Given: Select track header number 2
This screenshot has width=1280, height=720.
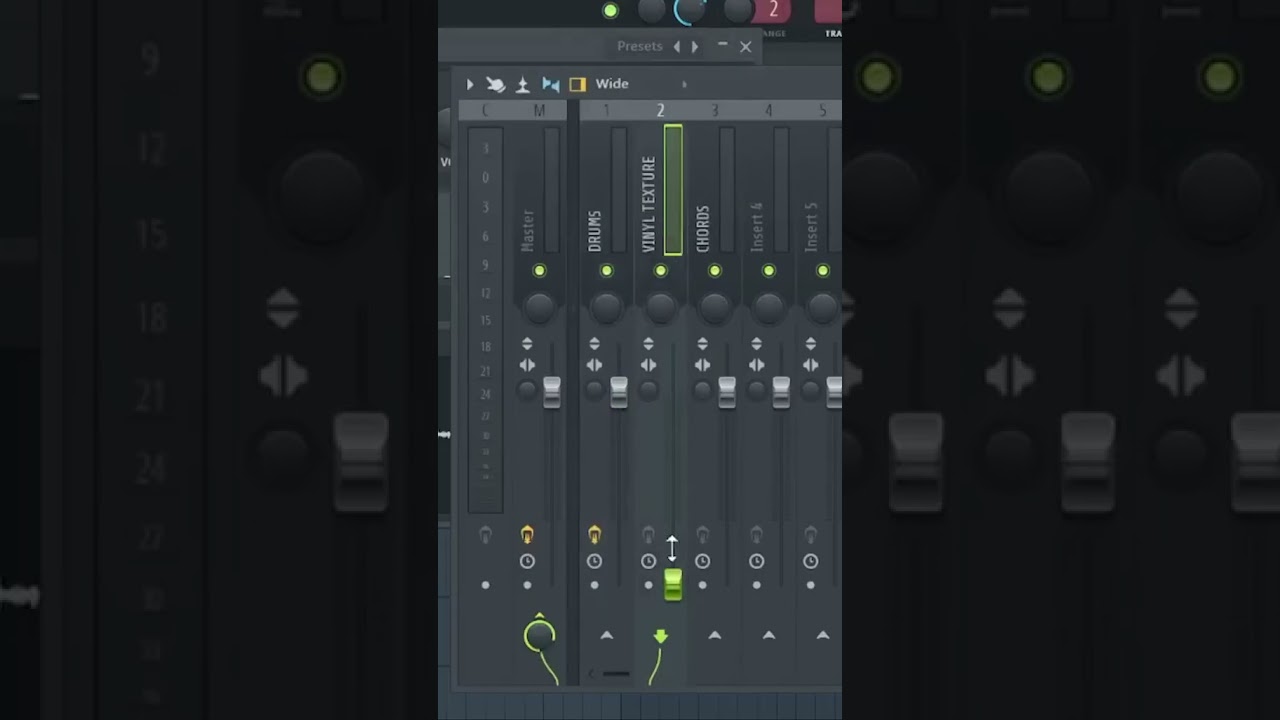Looking at the screenshot, I should pyautogui.click(x=660, y=111).
